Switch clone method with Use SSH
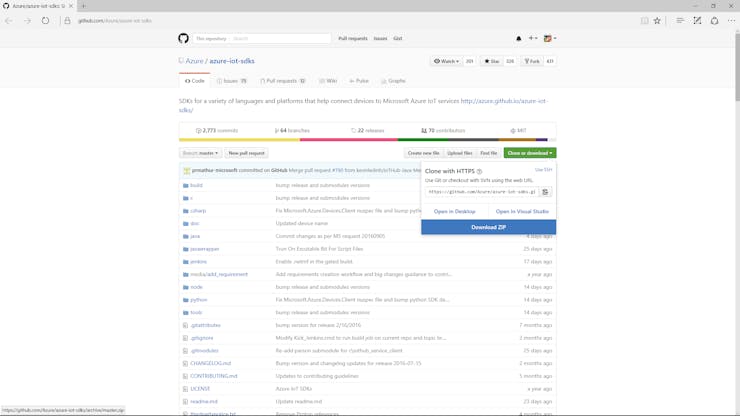Image resolution: width=740 pixels, height=416 pixels. click(543, 170)
